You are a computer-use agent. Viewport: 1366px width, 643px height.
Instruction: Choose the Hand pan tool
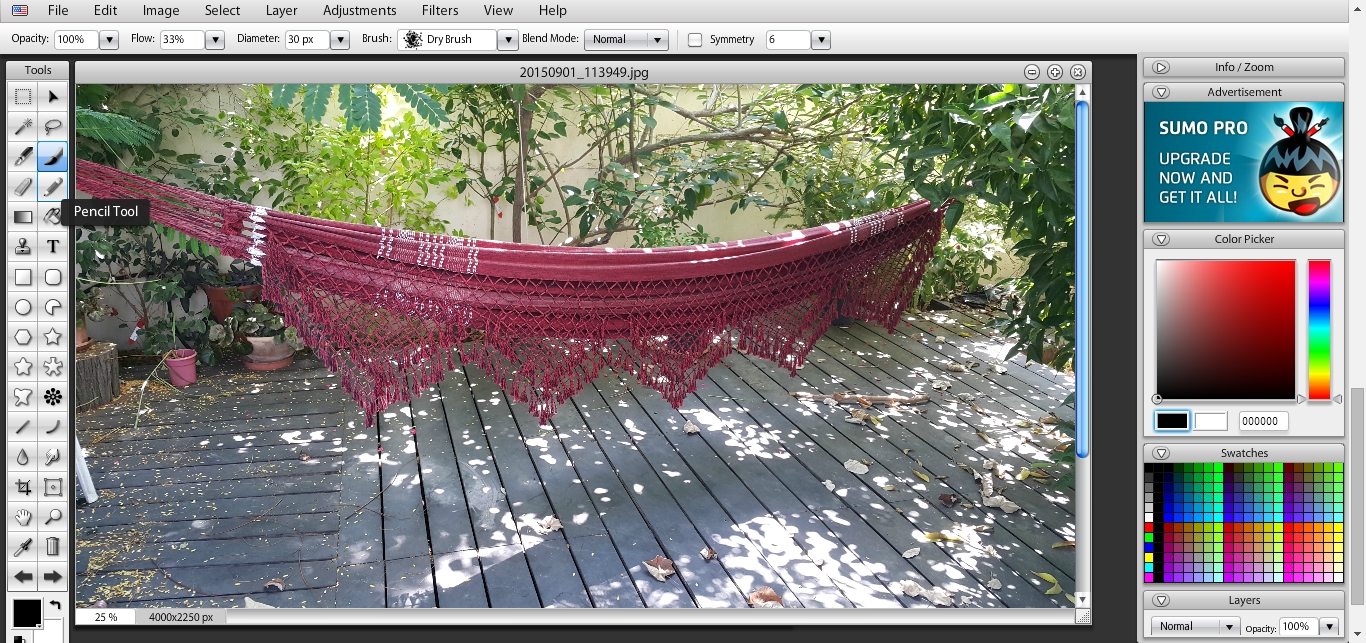[x=23, y=517]
